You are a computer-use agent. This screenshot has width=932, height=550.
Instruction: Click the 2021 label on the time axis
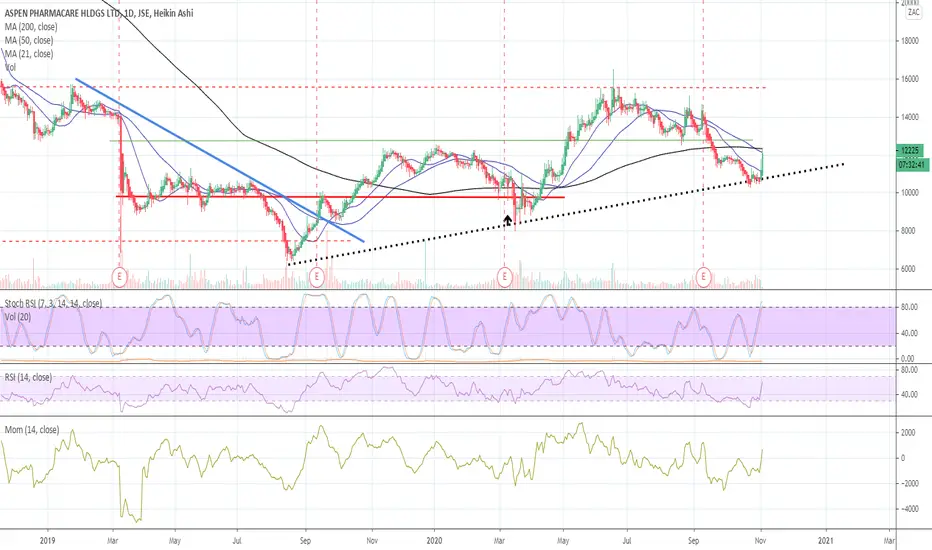coord(826,540)
